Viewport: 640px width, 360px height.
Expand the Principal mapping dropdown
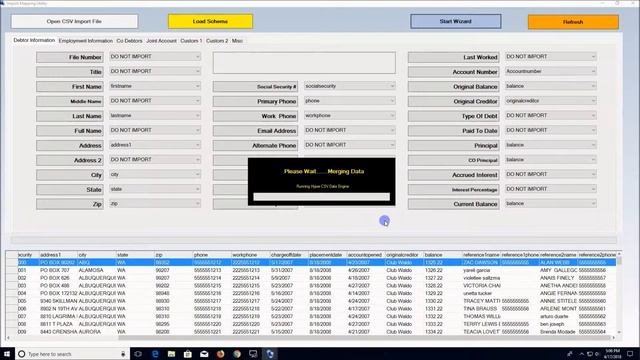coord(551,145)
